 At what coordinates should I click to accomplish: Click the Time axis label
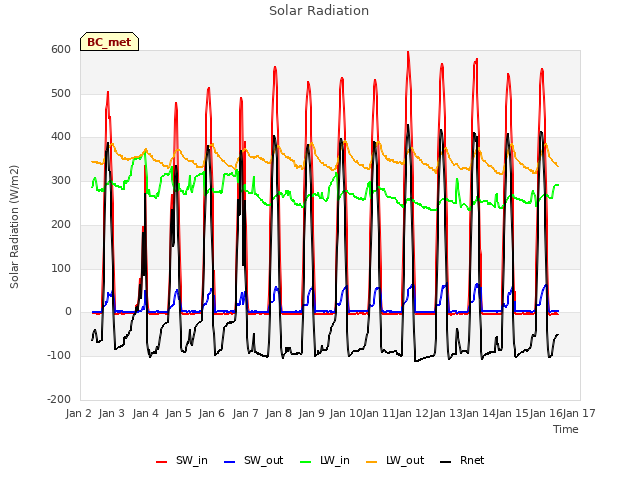pos(566,429)
